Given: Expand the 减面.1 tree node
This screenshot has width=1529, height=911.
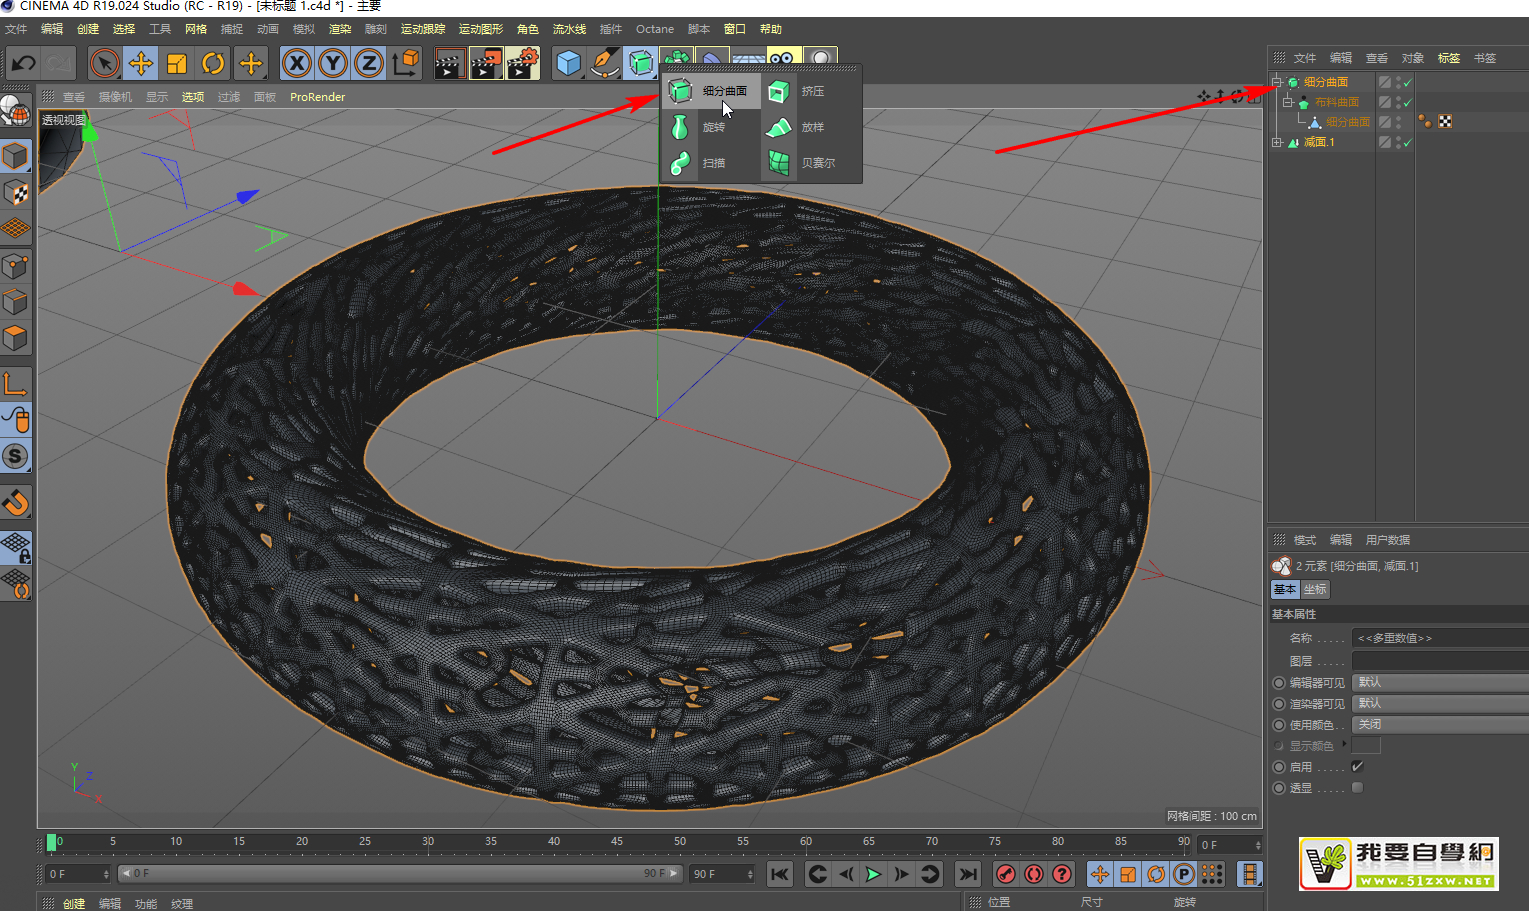Looking at the screenshot, I should [x=1277, y=142].
